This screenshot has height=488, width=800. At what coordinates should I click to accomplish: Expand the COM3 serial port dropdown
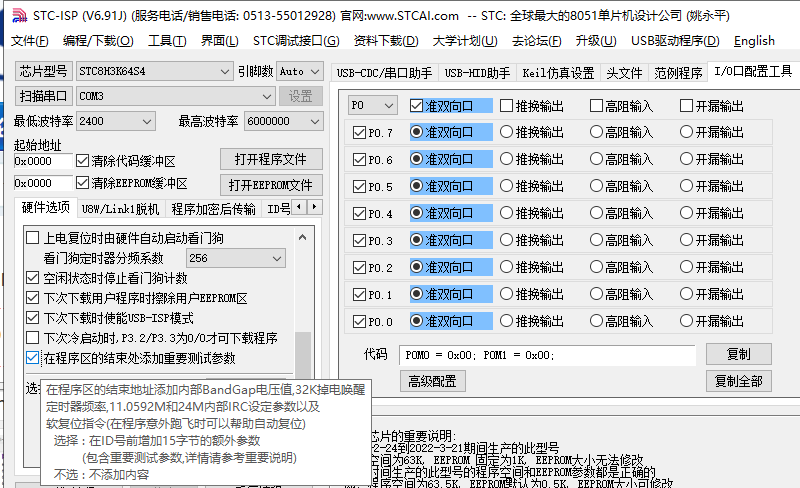click(x=266, y=96)
